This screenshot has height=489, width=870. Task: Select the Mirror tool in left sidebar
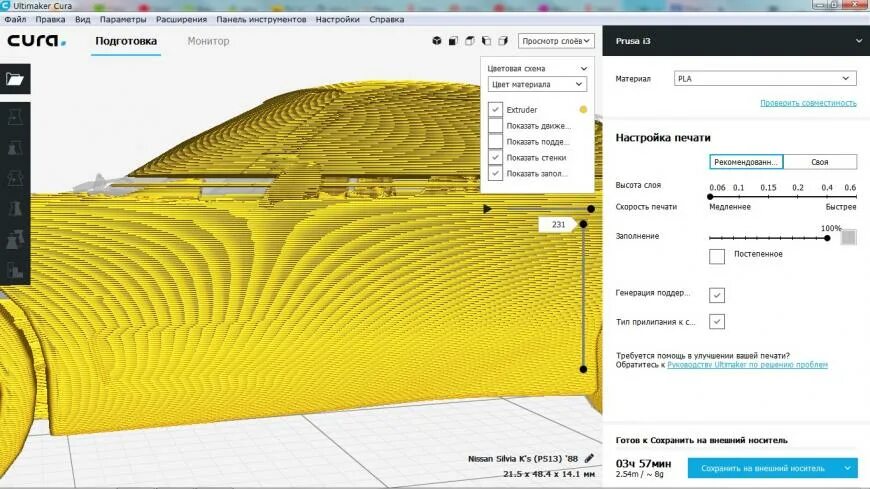(x=15, y=209)
